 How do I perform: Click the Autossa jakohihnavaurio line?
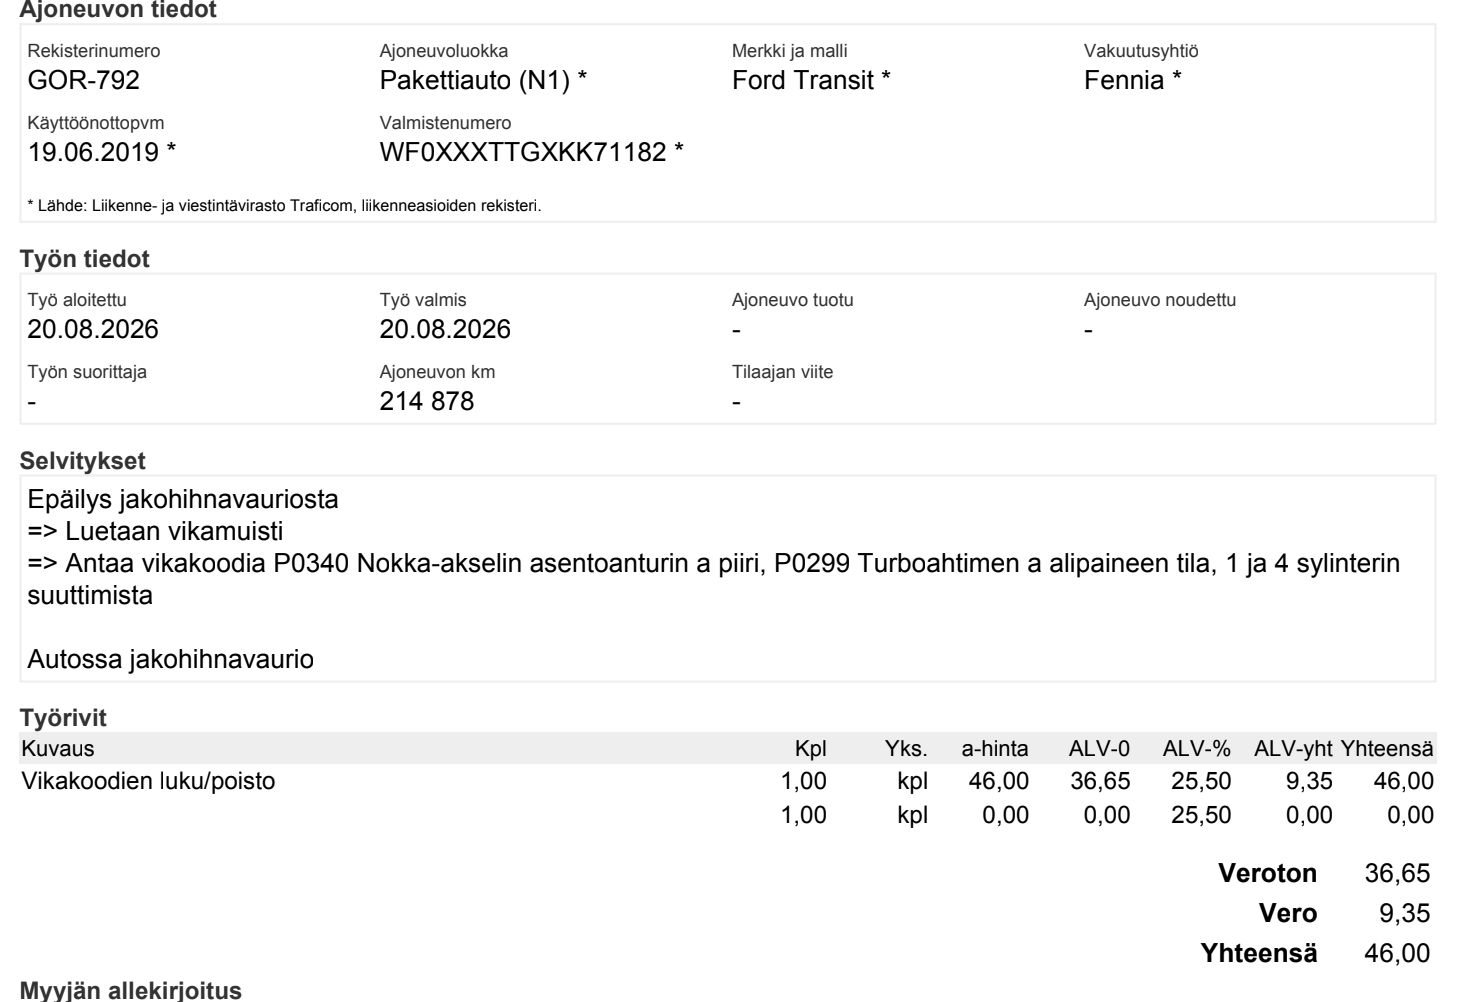[170, 660]
